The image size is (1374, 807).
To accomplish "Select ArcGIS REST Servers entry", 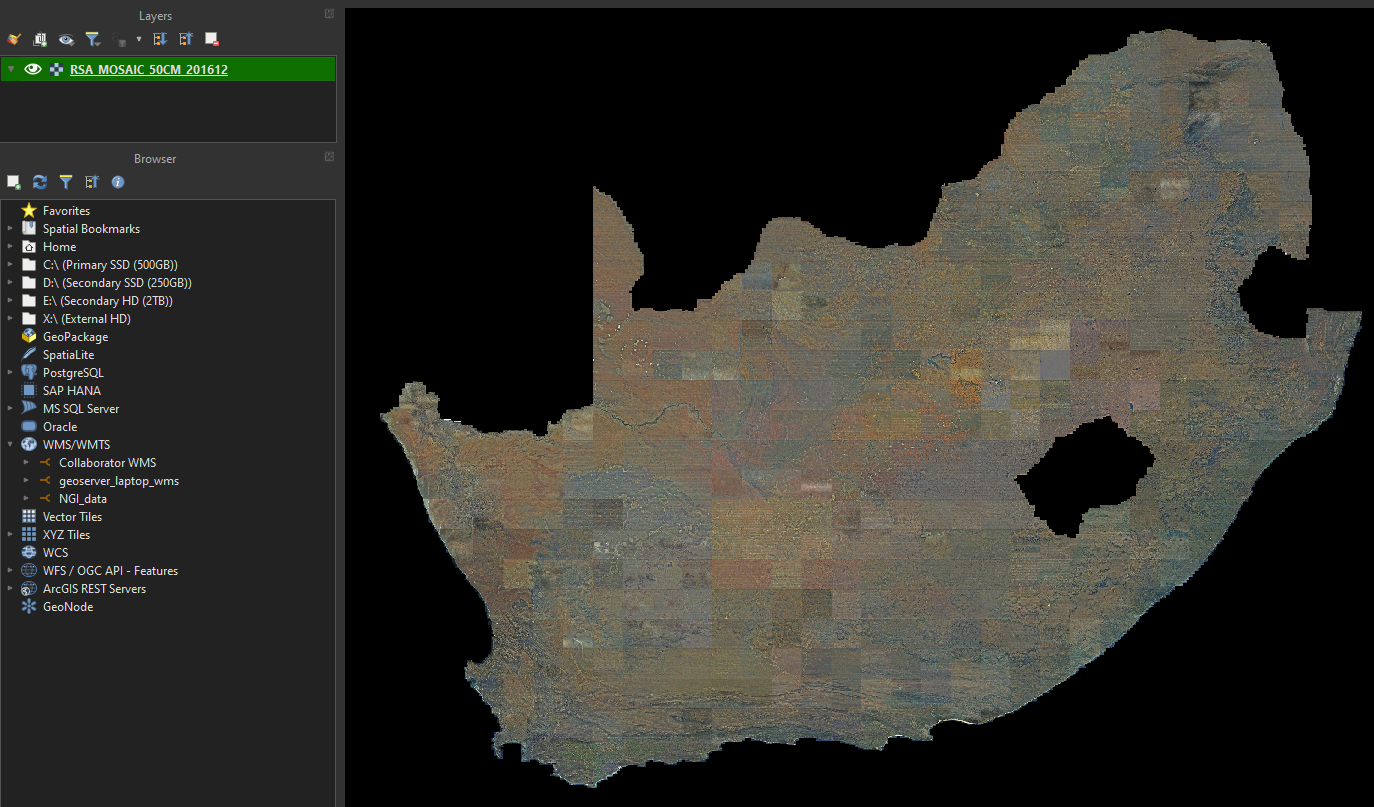I will (x=94, y=589).
